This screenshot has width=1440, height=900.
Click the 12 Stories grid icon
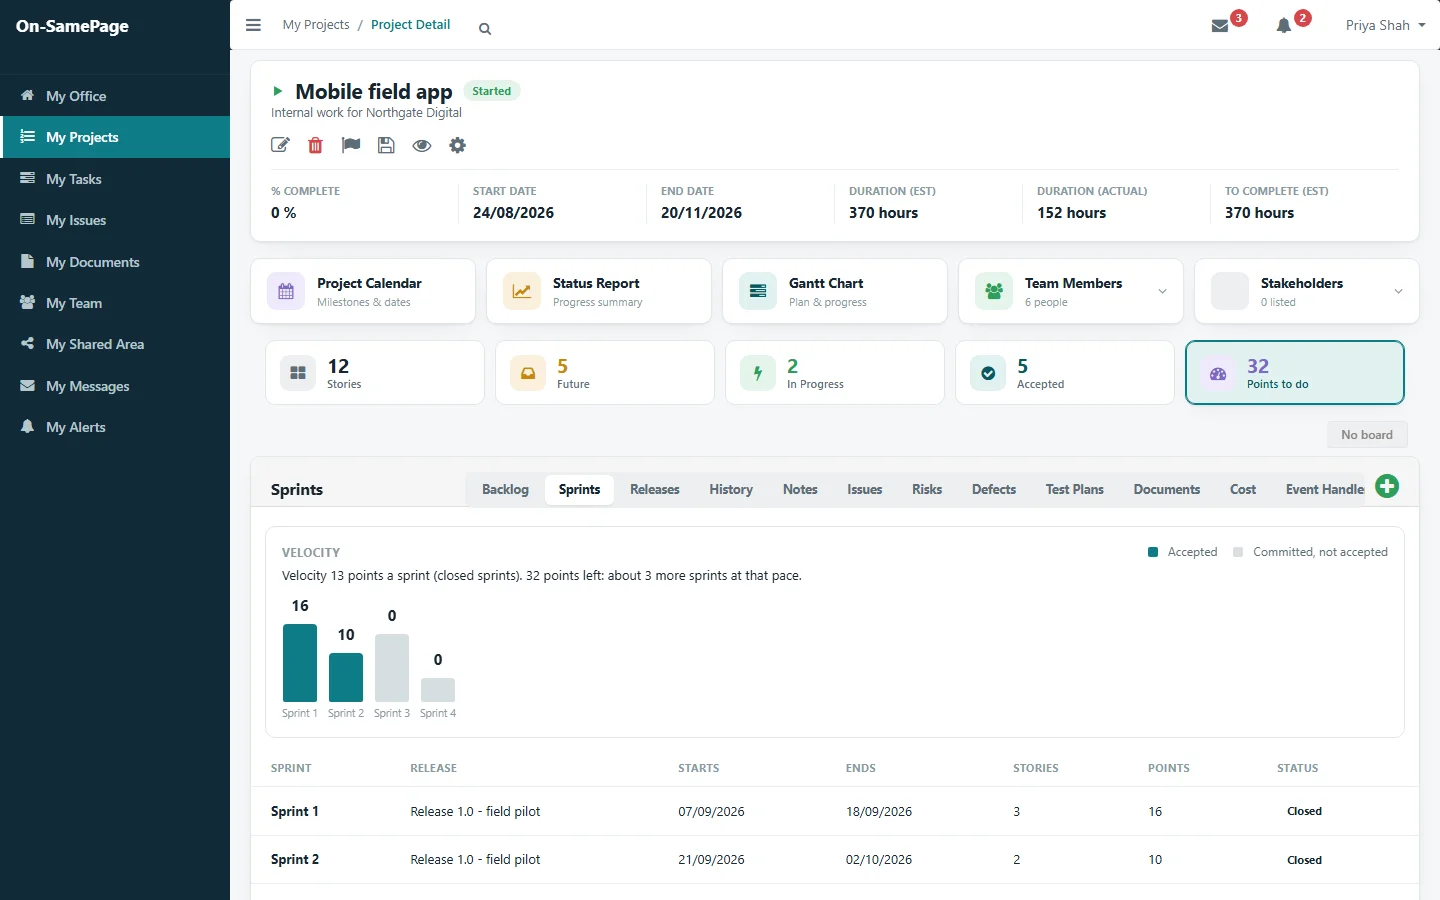(x=298, y=373)
